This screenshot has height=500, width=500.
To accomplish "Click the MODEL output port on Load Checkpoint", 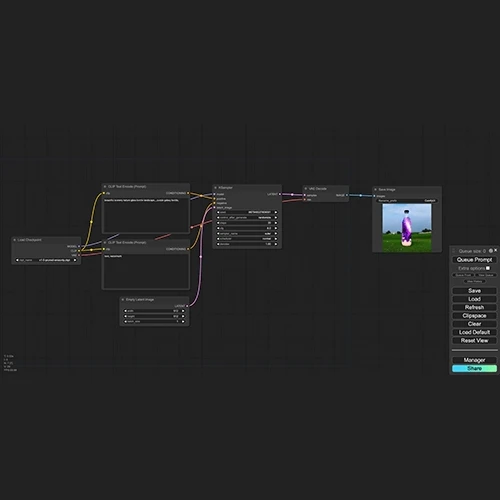I will click(79, 247).
